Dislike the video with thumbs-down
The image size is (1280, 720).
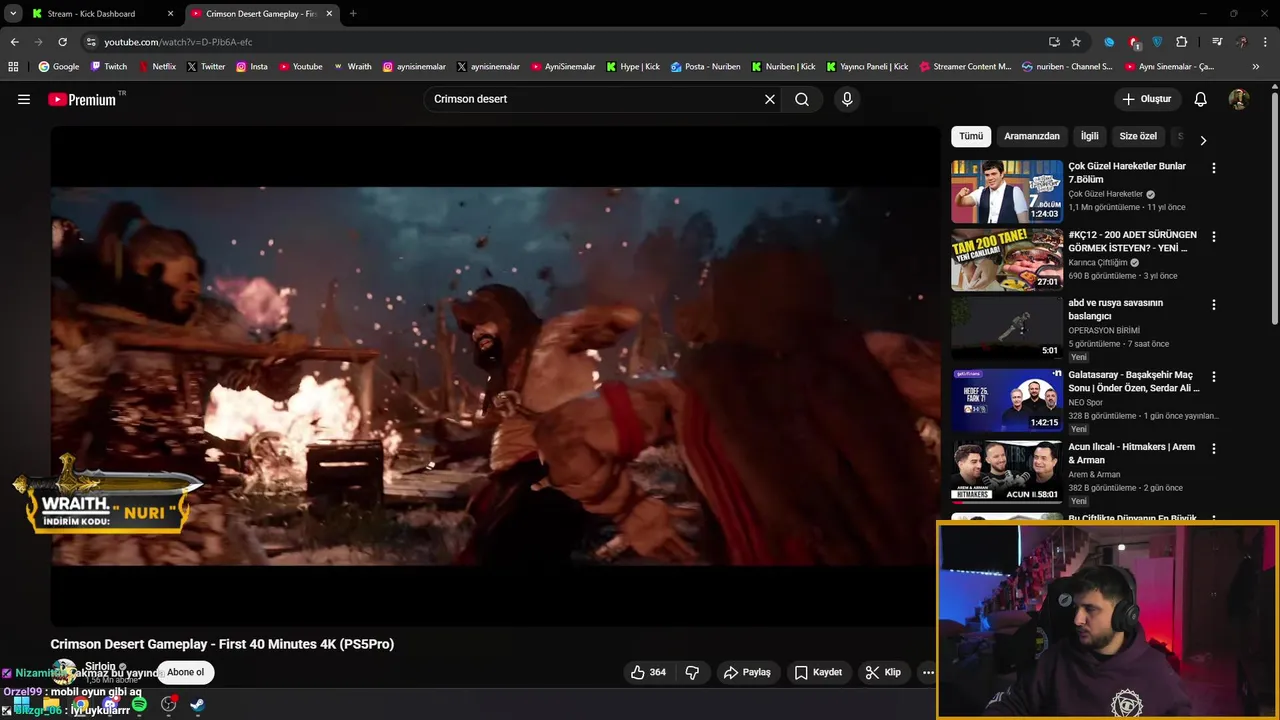point(692,672)
